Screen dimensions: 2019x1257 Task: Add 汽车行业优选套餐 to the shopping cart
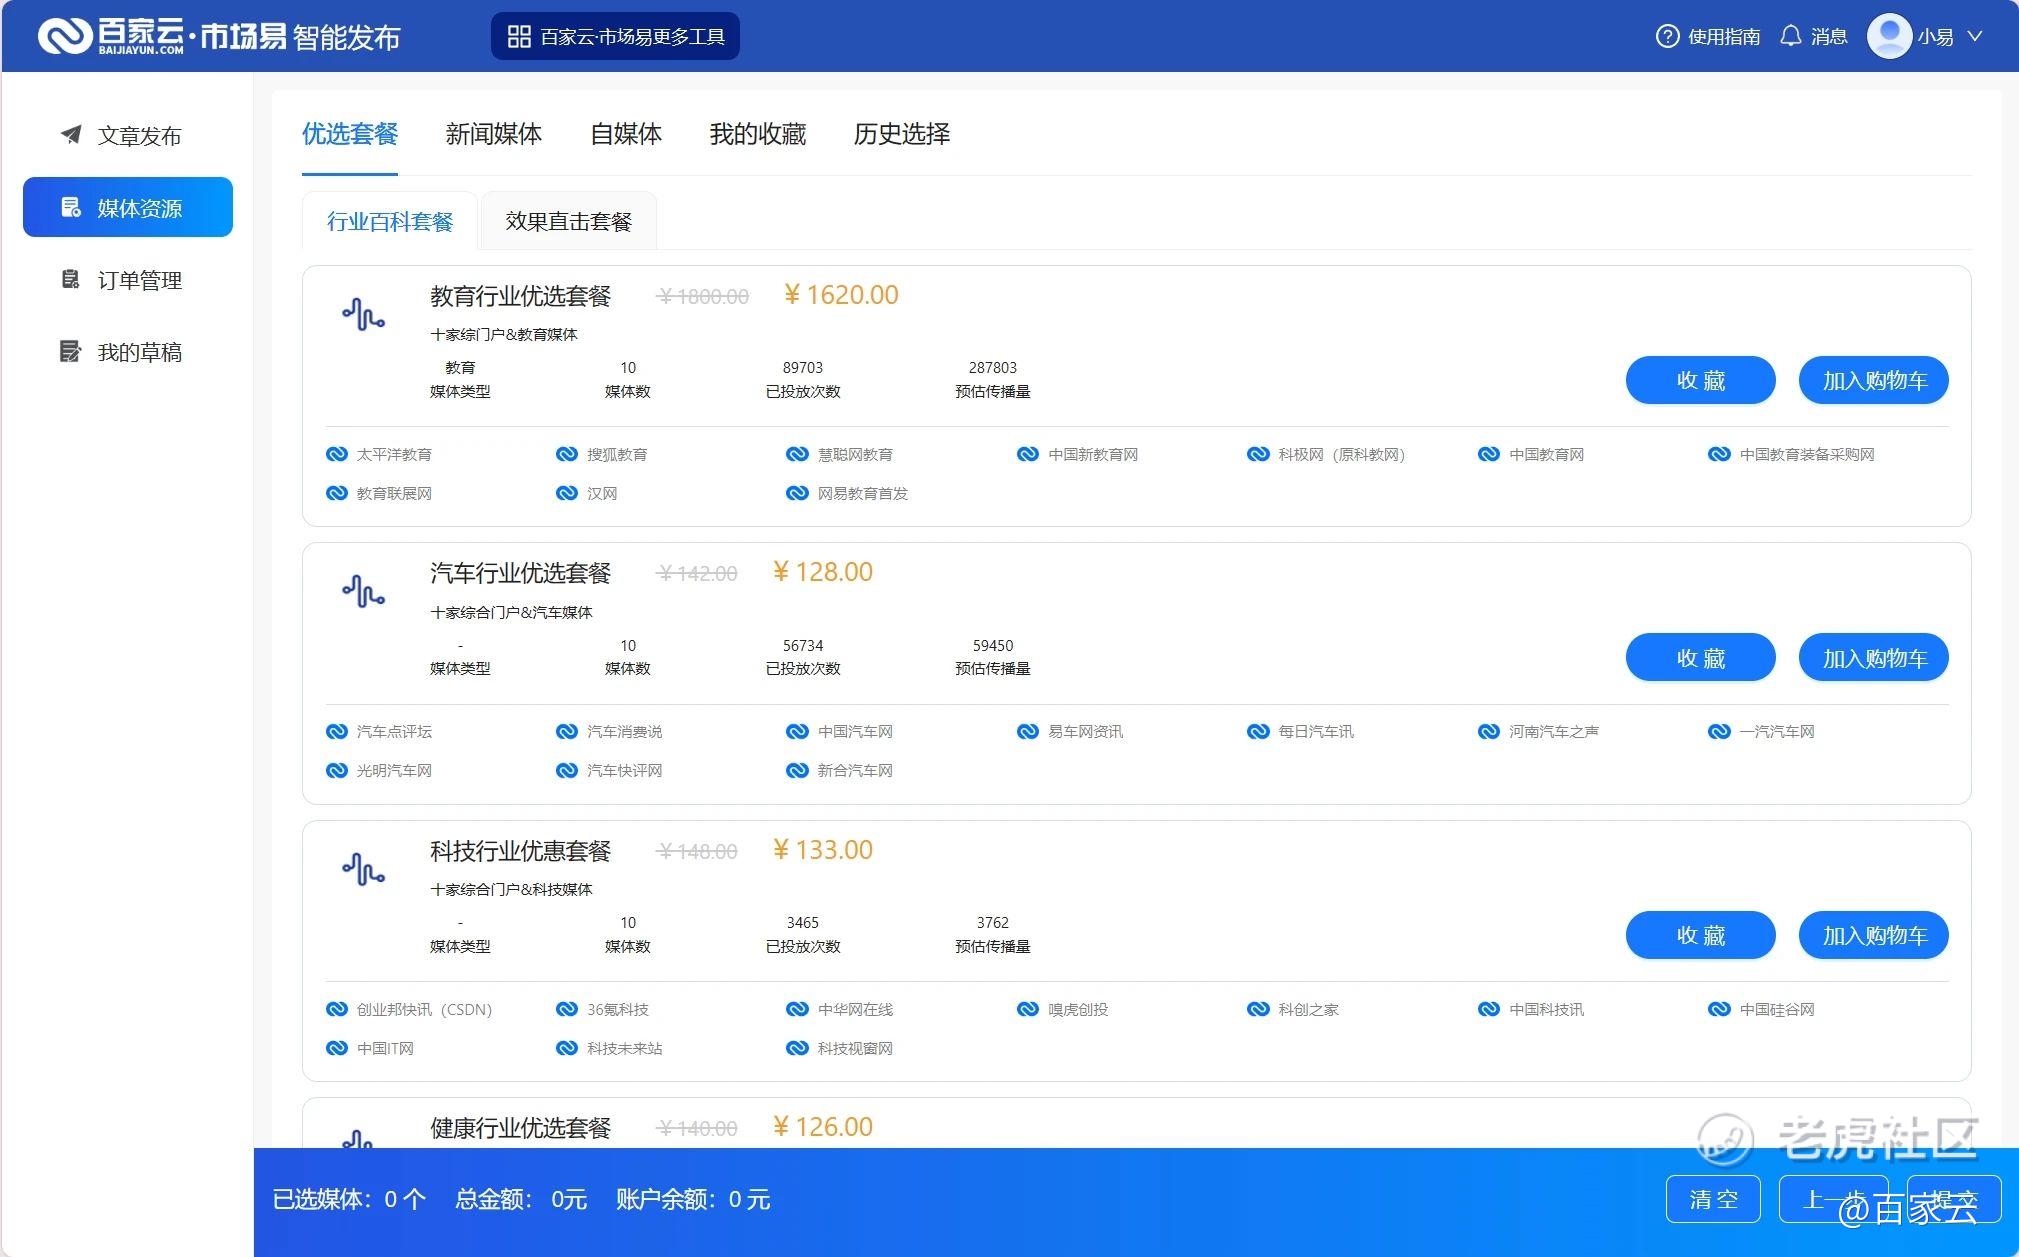point(1873,658)
